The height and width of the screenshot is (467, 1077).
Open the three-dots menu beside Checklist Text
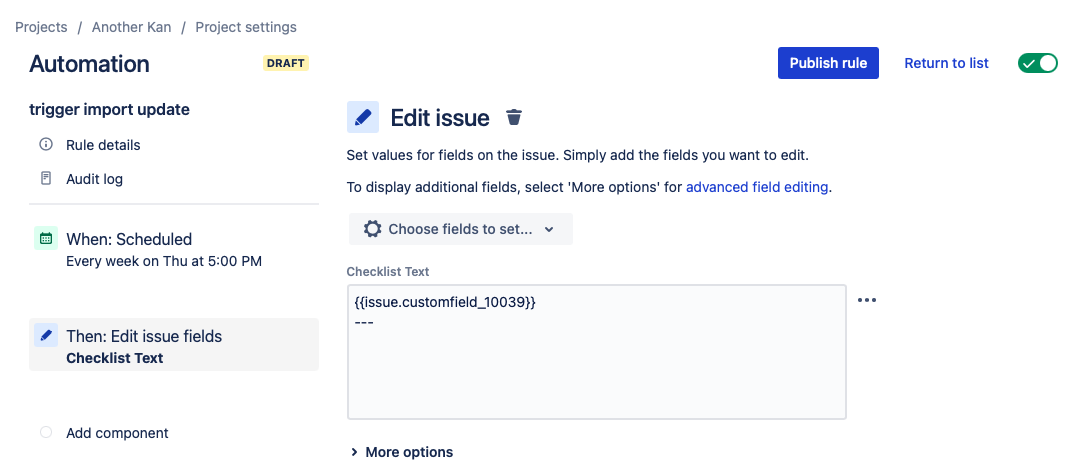(x=867, y=300)
